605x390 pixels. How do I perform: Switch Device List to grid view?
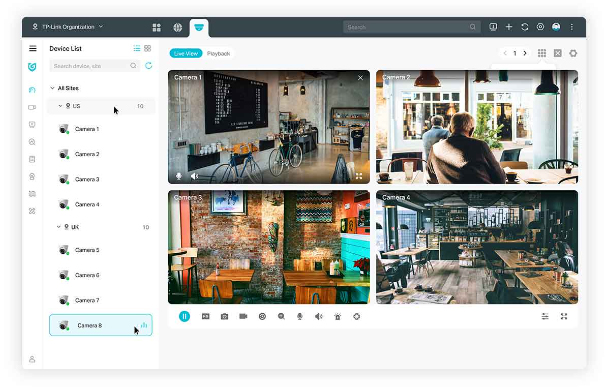(x=147, y=48)
